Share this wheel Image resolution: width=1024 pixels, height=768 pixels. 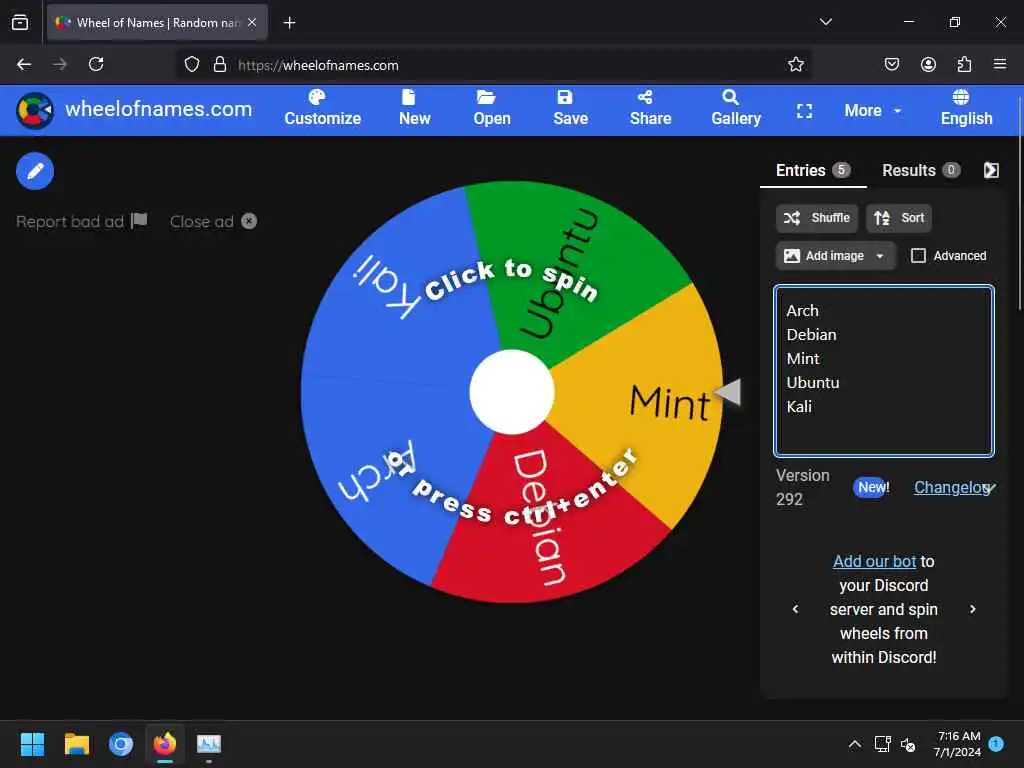click(x=650, y=109)
